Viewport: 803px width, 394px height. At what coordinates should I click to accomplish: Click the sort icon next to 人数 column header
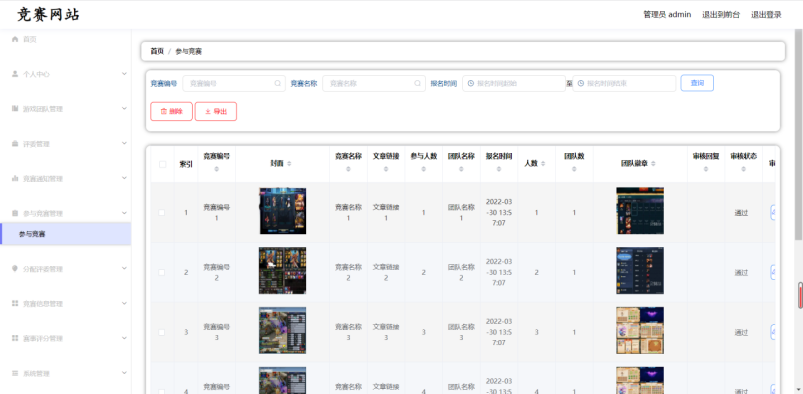click(x=543, y=164)
